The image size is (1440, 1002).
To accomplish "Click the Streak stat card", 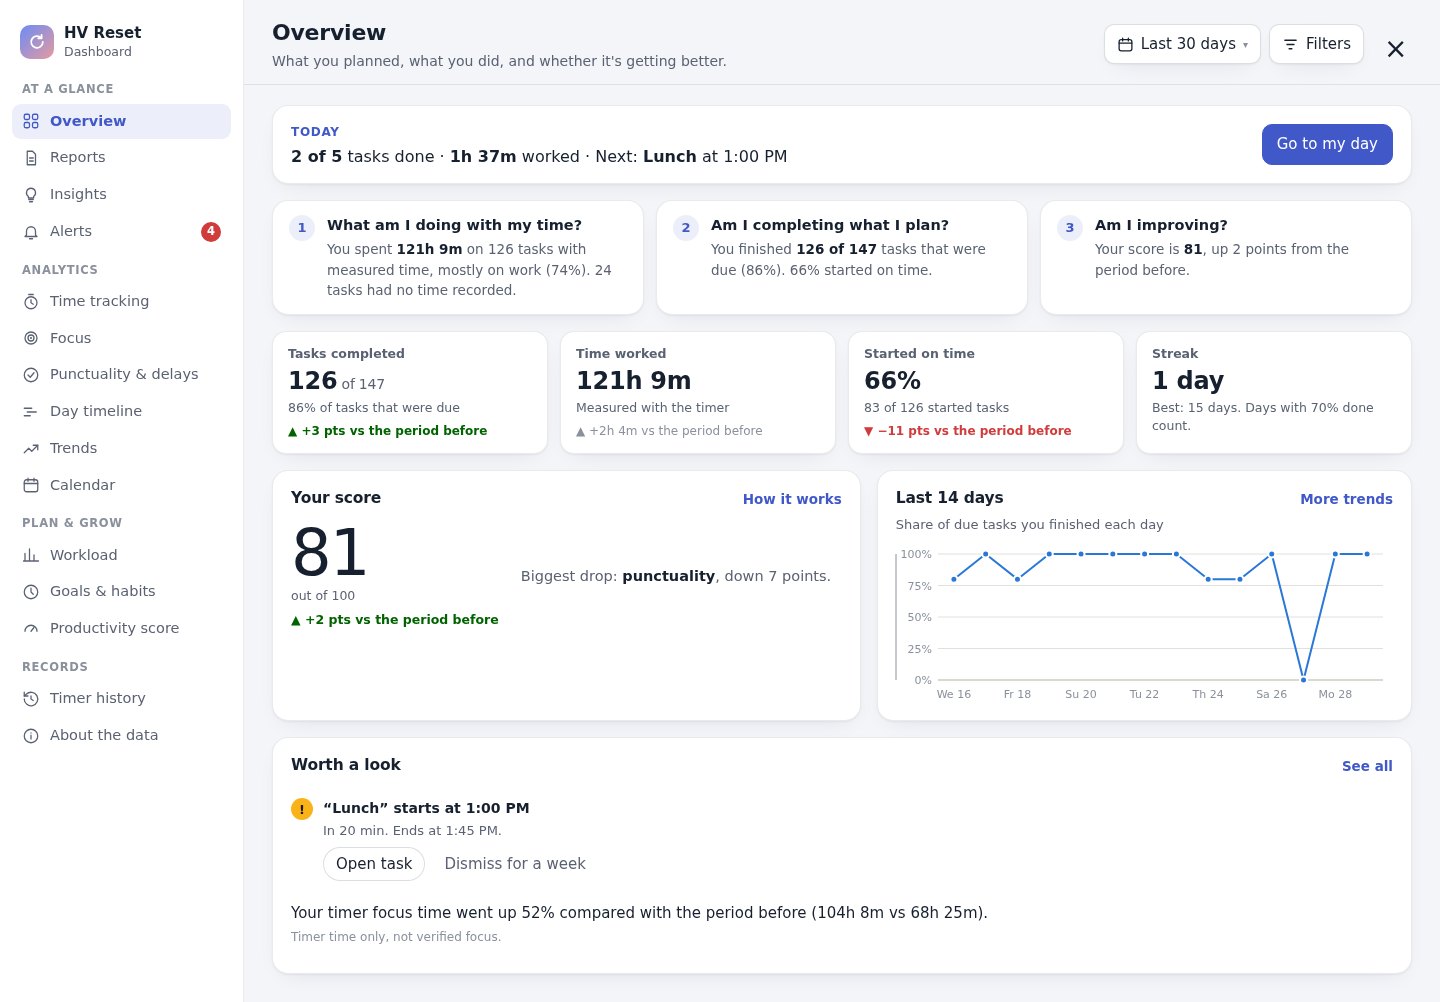I will click(x=1274, y=393).
